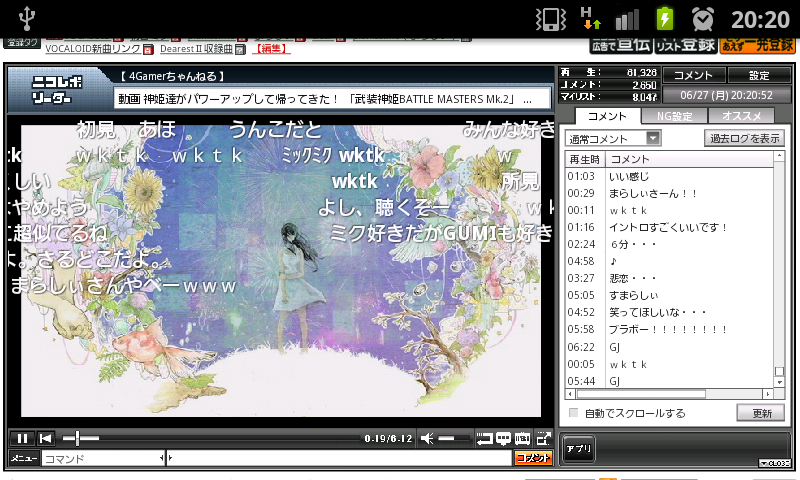Image resolution: width=800 pixels, height=480 pixels.
Task: Click horizontal scrollbar right arrow
Action: (767, 394)
